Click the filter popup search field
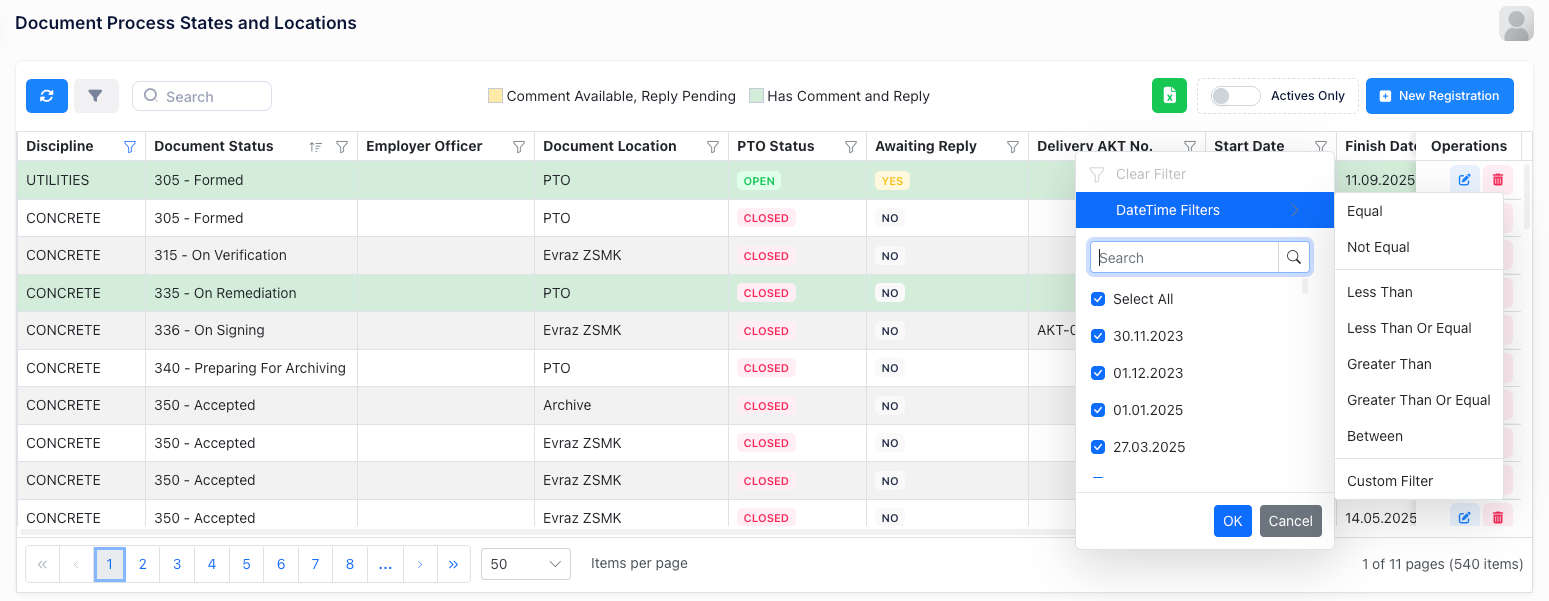Viewport: 1549px width, 601px height. pos(1186,258)
